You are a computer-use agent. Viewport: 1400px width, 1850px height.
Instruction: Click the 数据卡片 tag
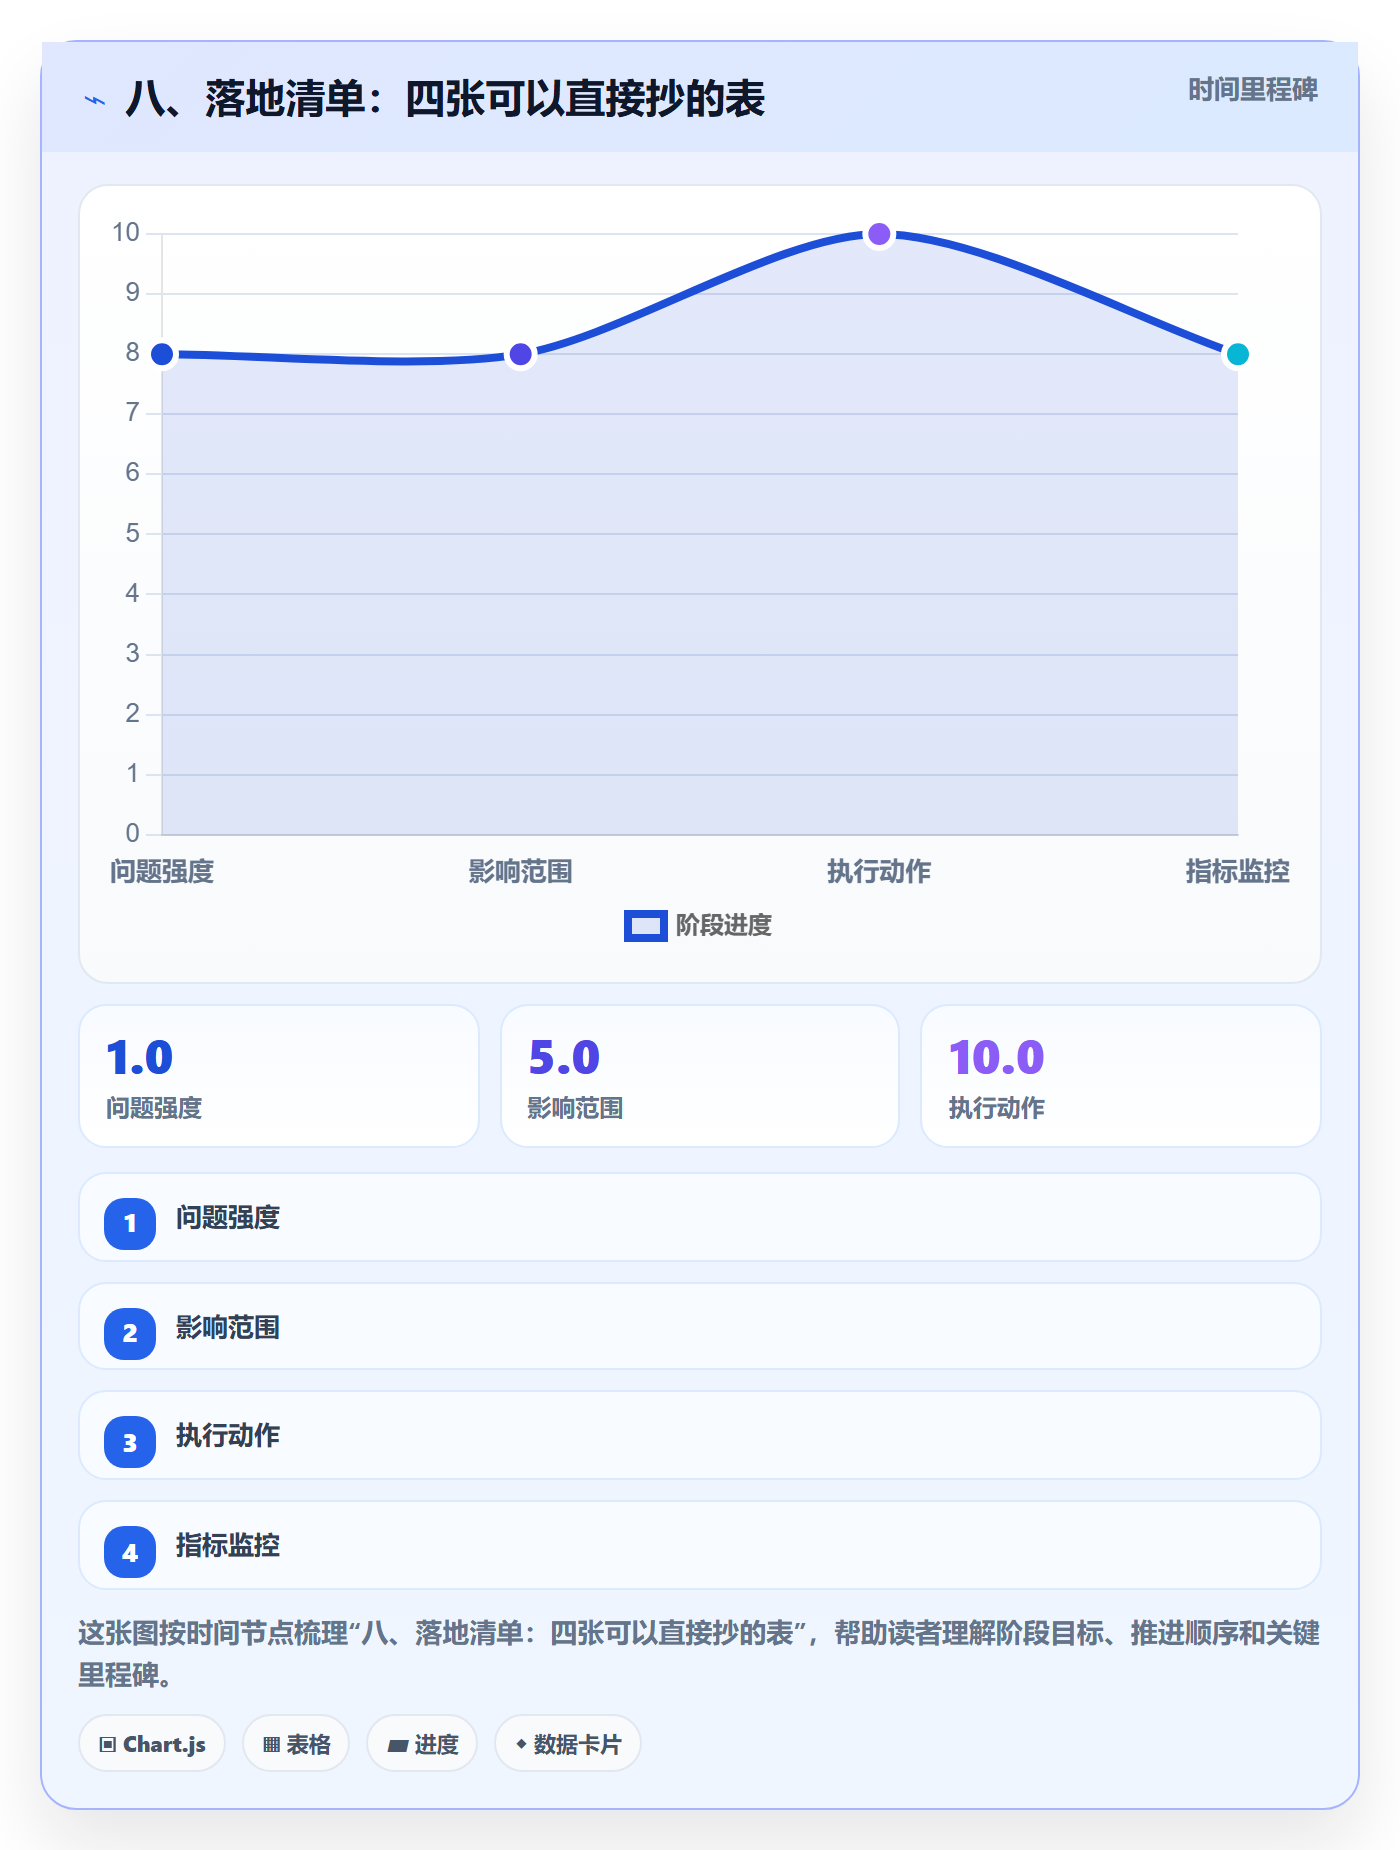tap(568, 1744)
